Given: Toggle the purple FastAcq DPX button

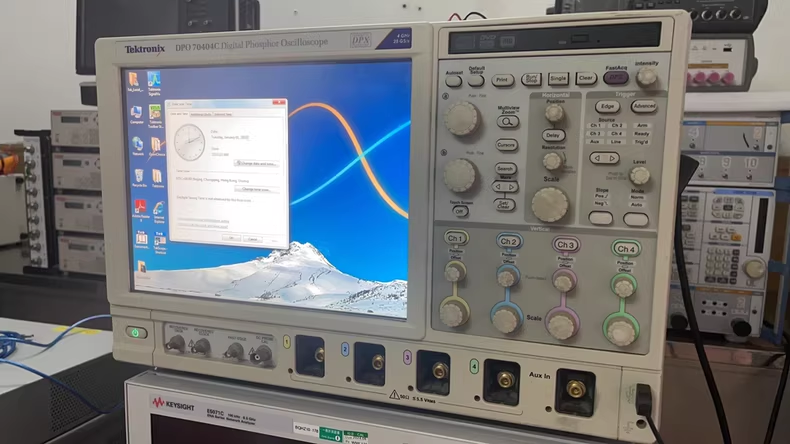Looking at the screenshot, I should pos(616,77).
